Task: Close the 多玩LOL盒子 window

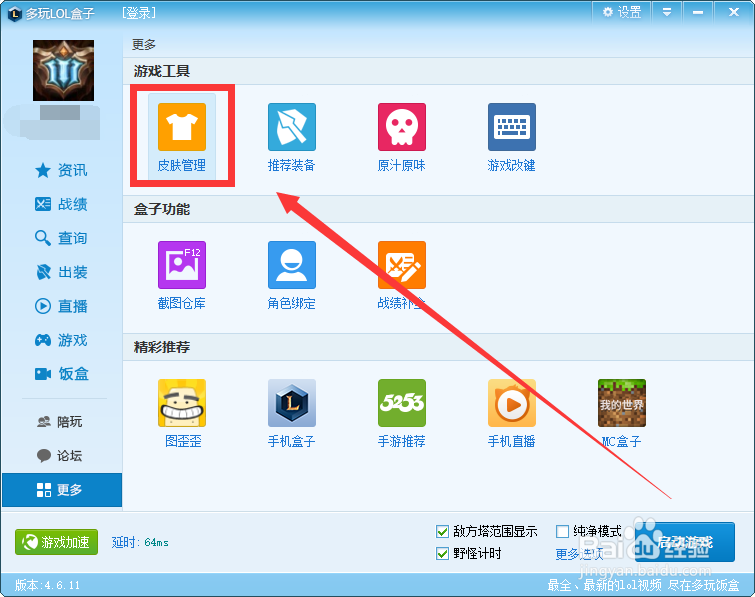Action: (x=734, y=13)
